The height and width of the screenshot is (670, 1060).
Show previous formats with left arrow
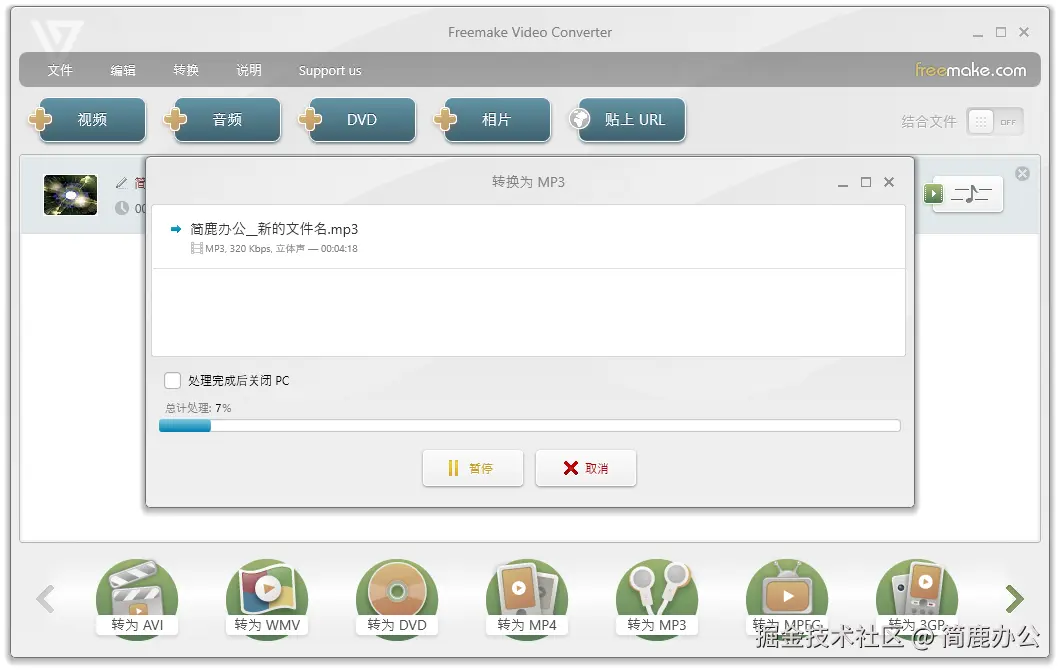pos(45,599)
